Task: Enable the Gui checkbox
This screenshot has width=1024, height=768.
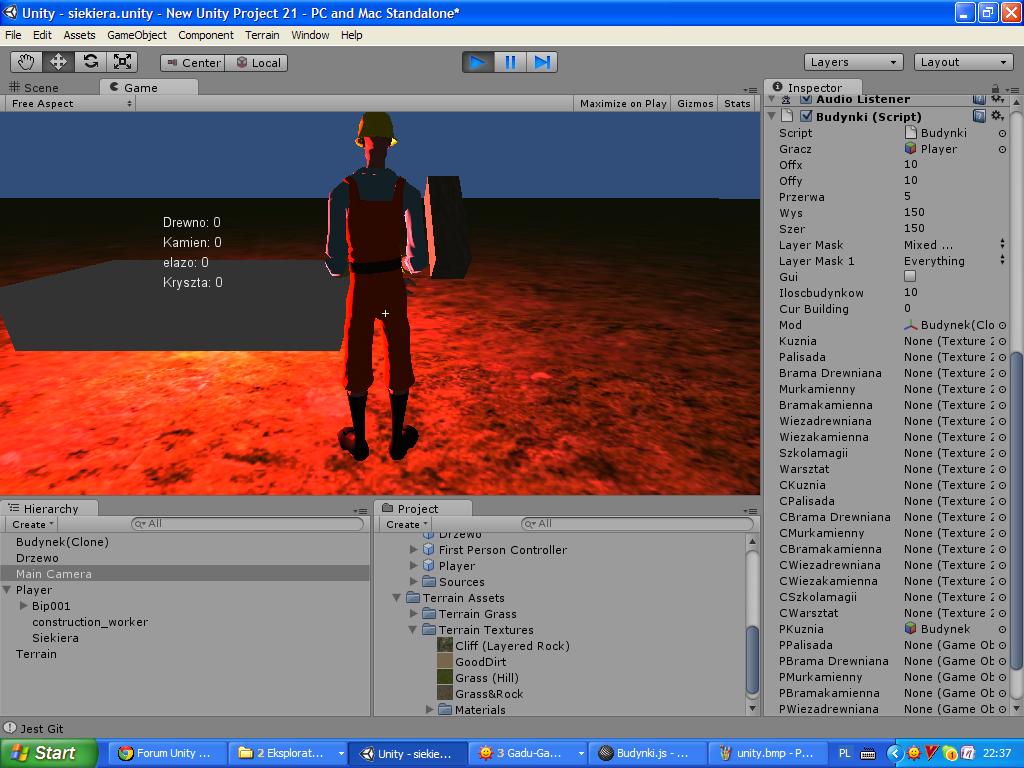Action: (910, 276)
